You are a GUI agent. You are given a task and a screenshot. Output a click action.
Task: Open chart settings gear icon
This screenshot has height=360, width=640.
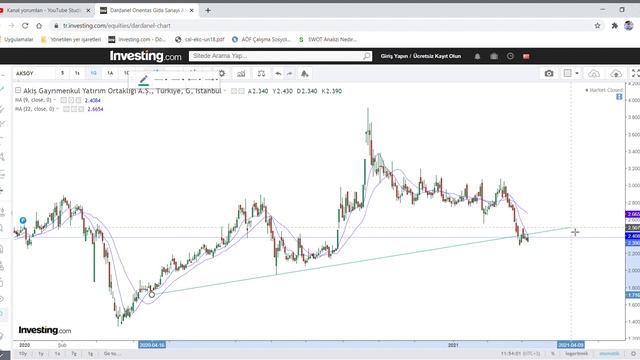[222, 73]
